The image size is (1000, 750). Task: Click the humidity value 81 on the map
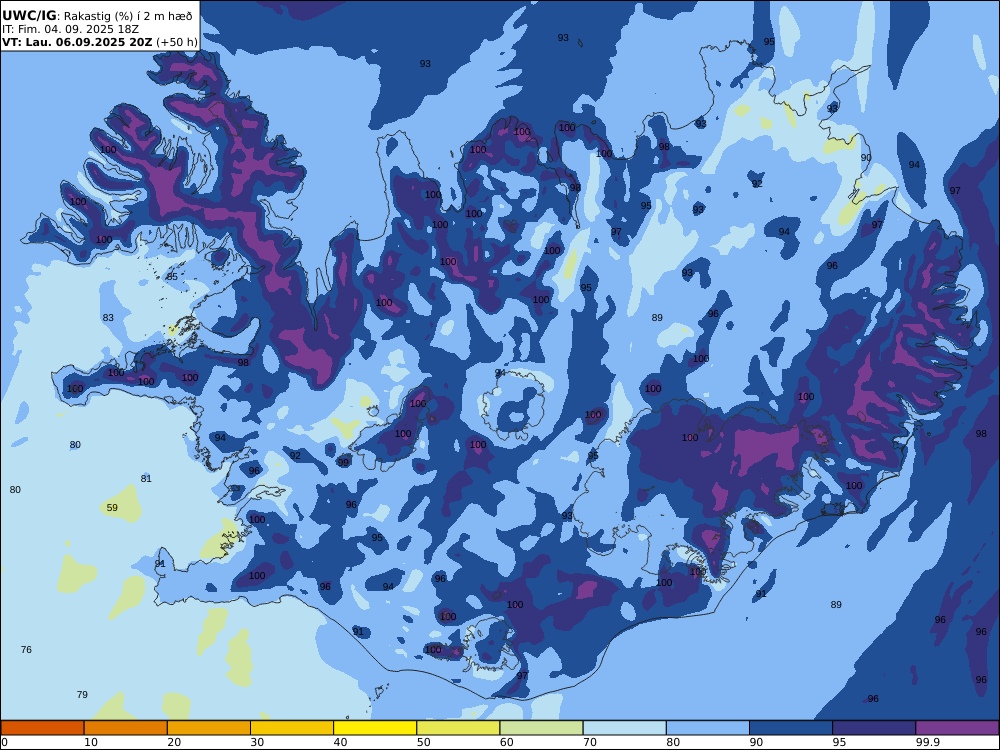146,478
